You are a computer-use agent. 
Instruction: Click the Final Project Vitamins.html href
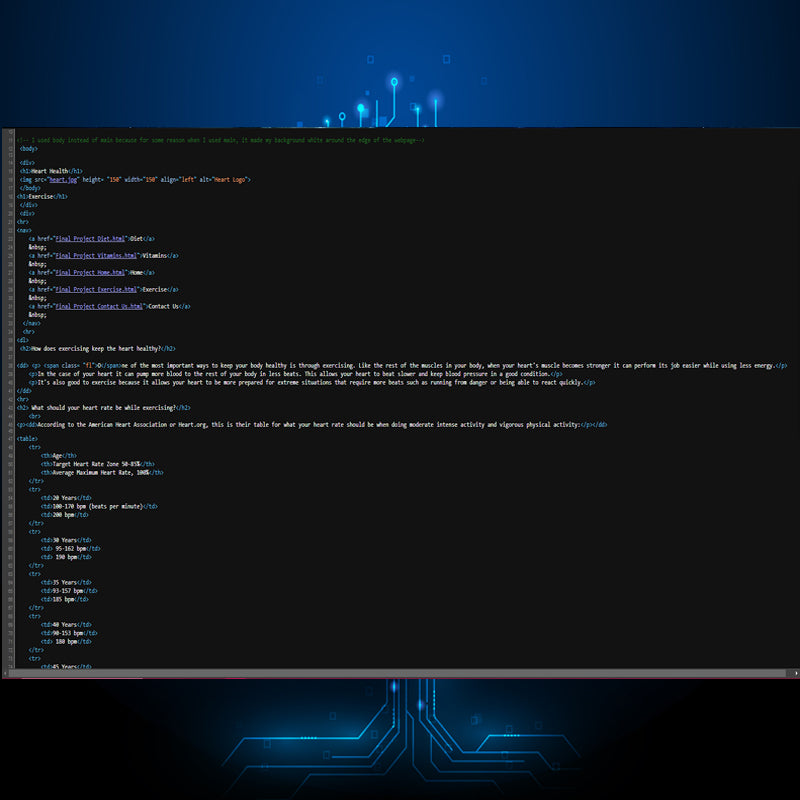pyautogui.click(x=97, y=255)
